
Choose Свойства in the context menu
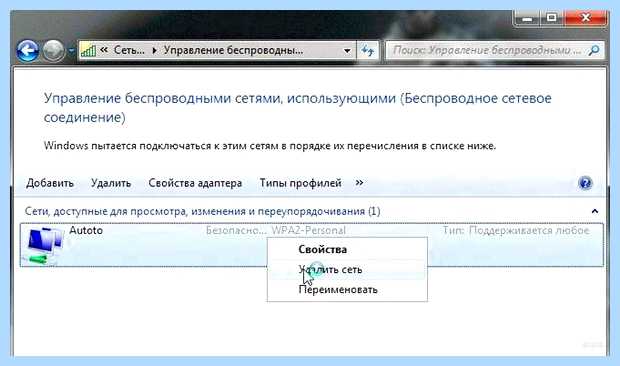(x=348, y=249)
